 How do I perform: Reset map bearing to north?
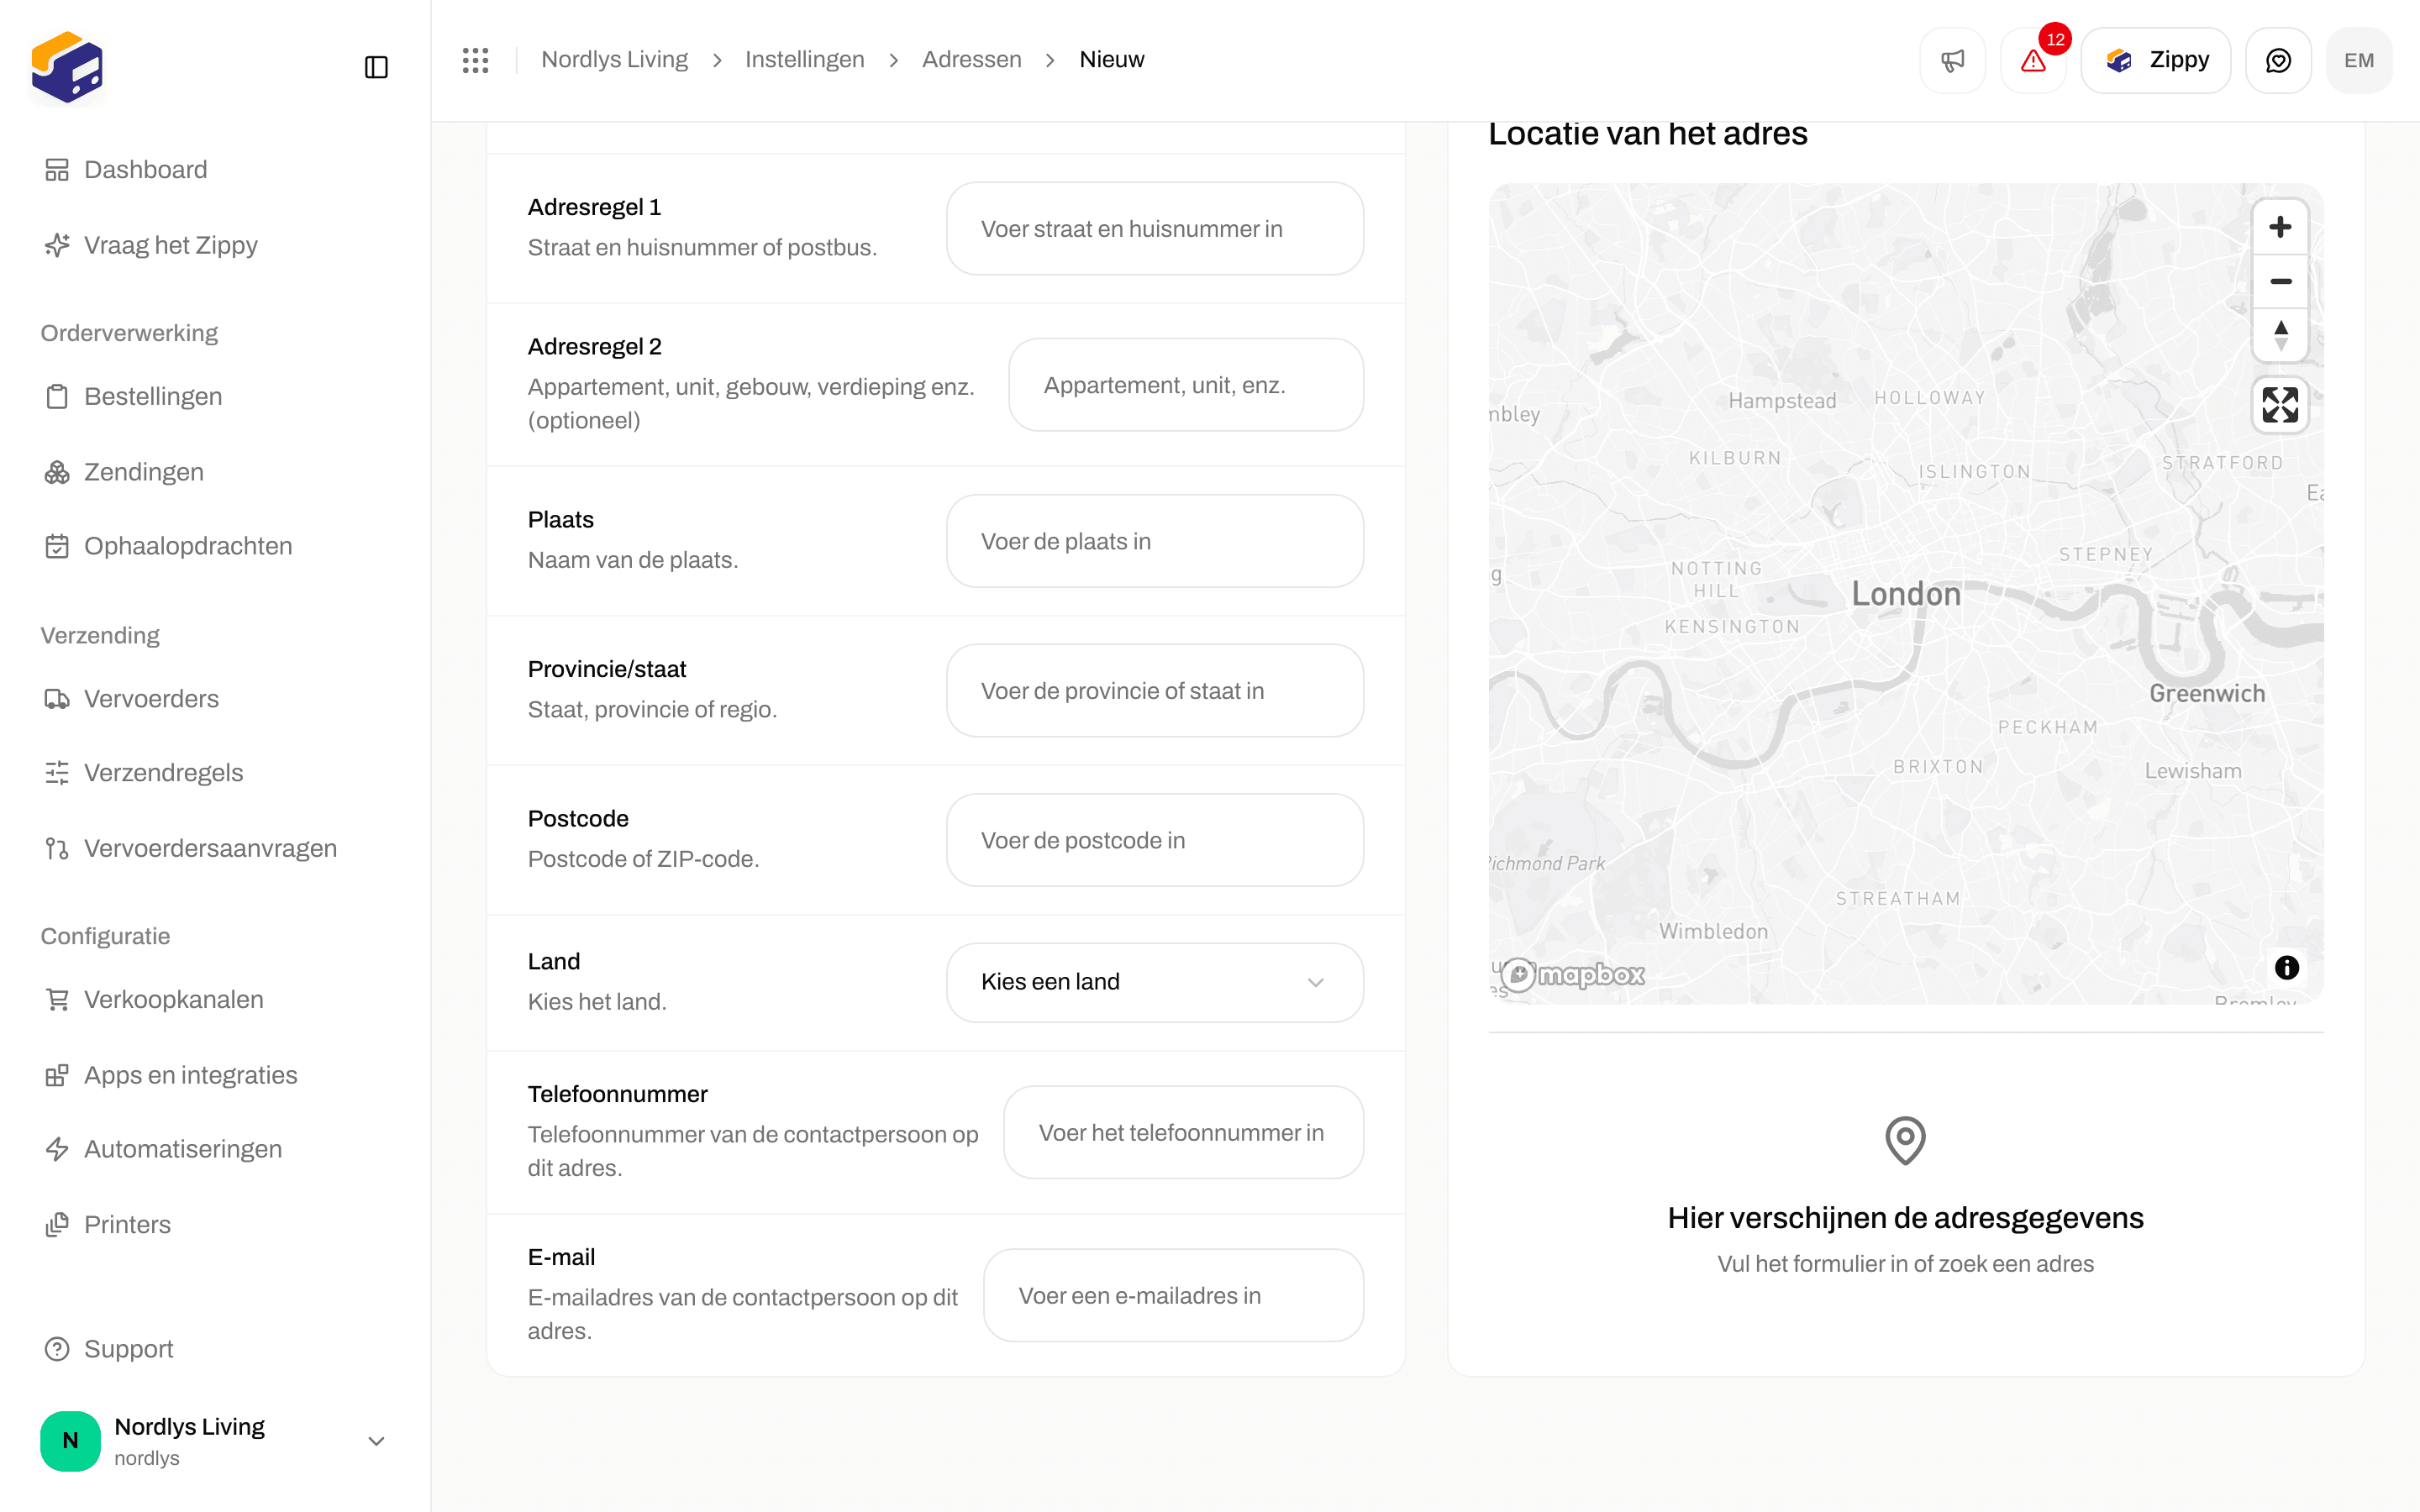tap(2280, 335)
